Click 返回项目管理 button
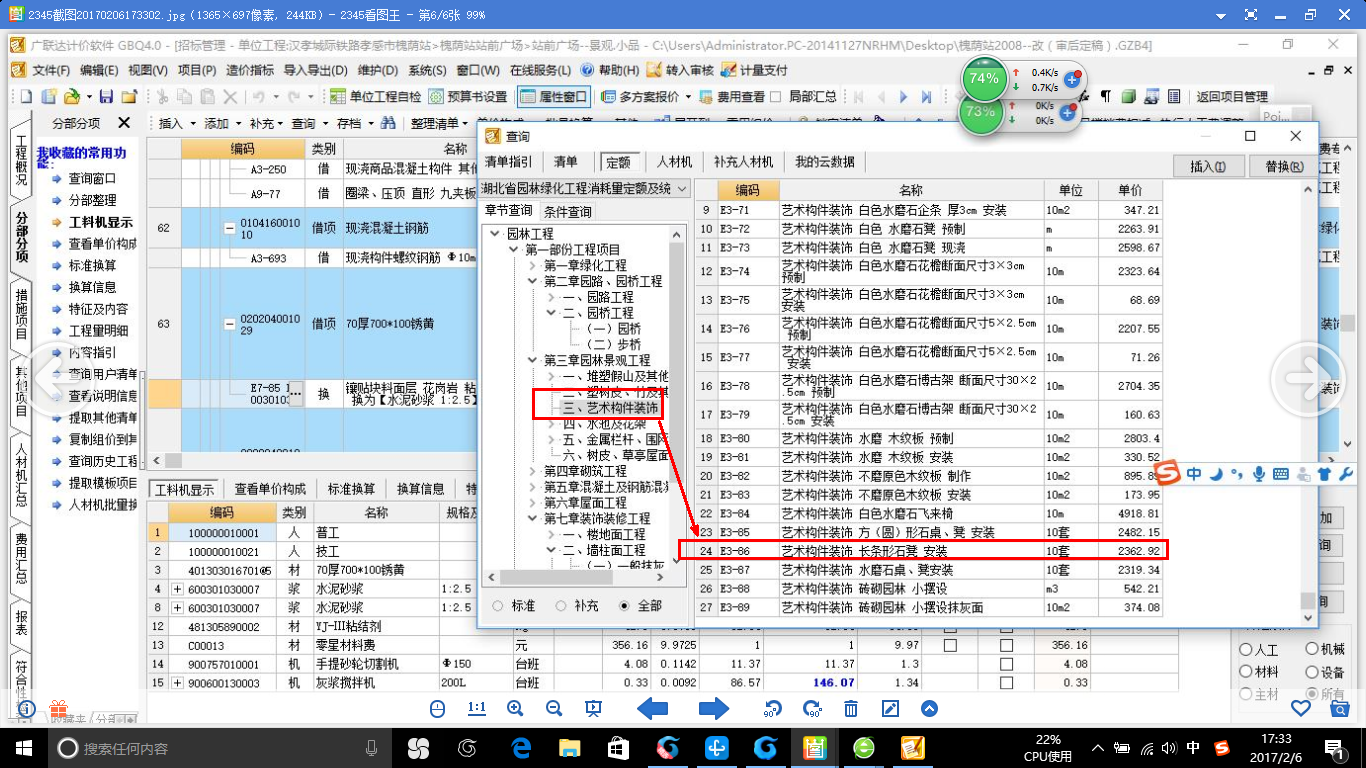This screenshot has height=768, width=1366. click(x=1232, y=97)
